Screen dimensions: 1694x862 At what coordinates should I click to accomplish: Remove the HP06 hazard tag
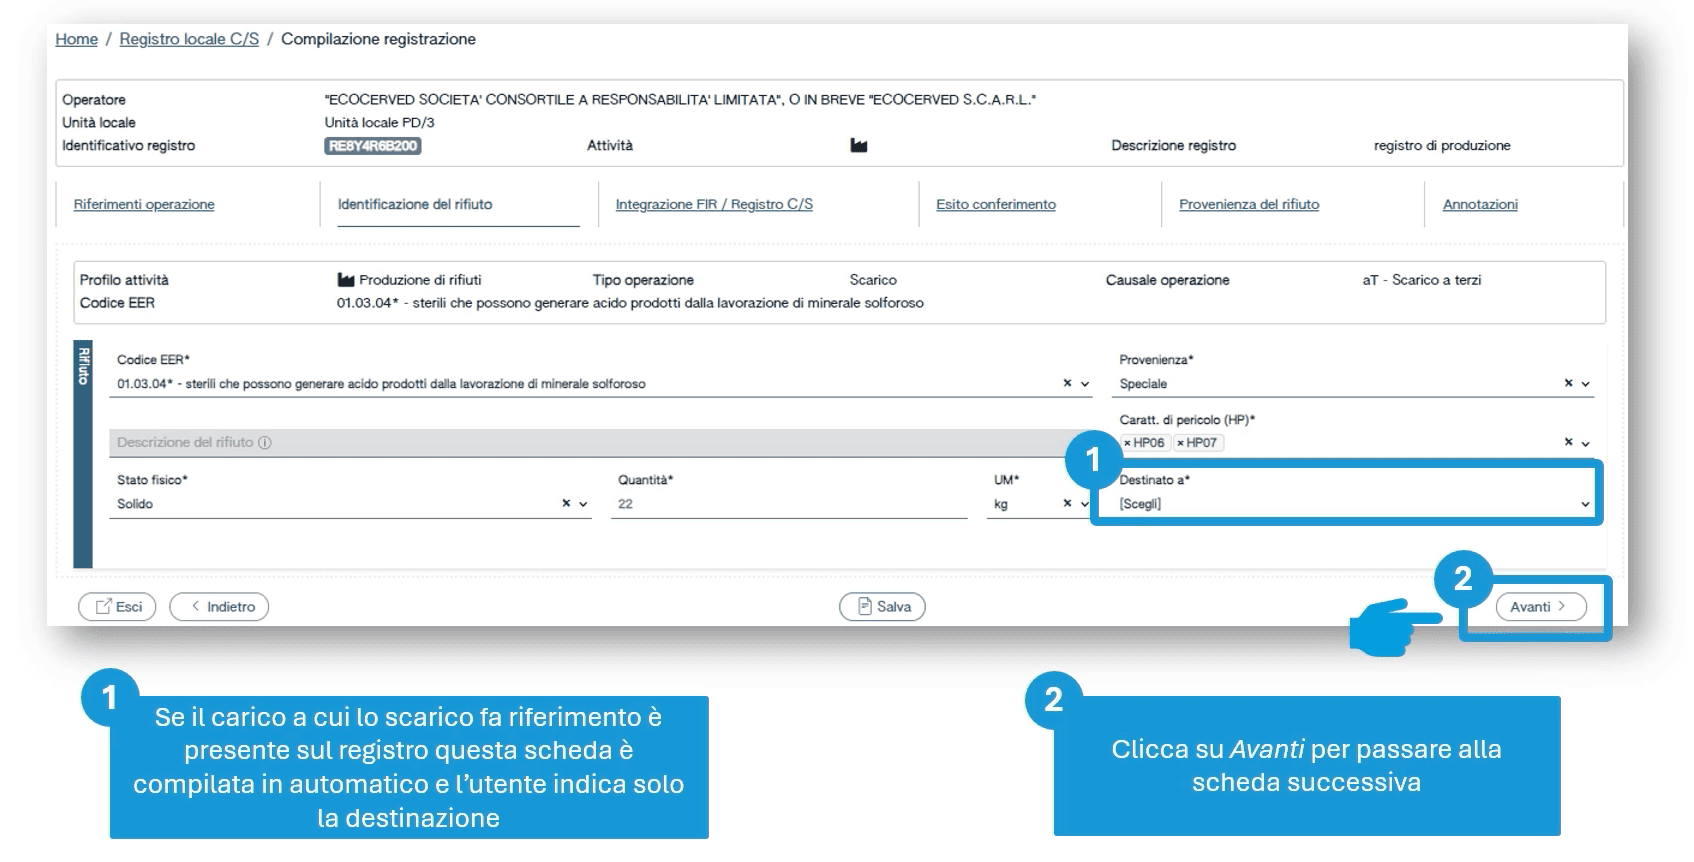tap(1128, 443)
